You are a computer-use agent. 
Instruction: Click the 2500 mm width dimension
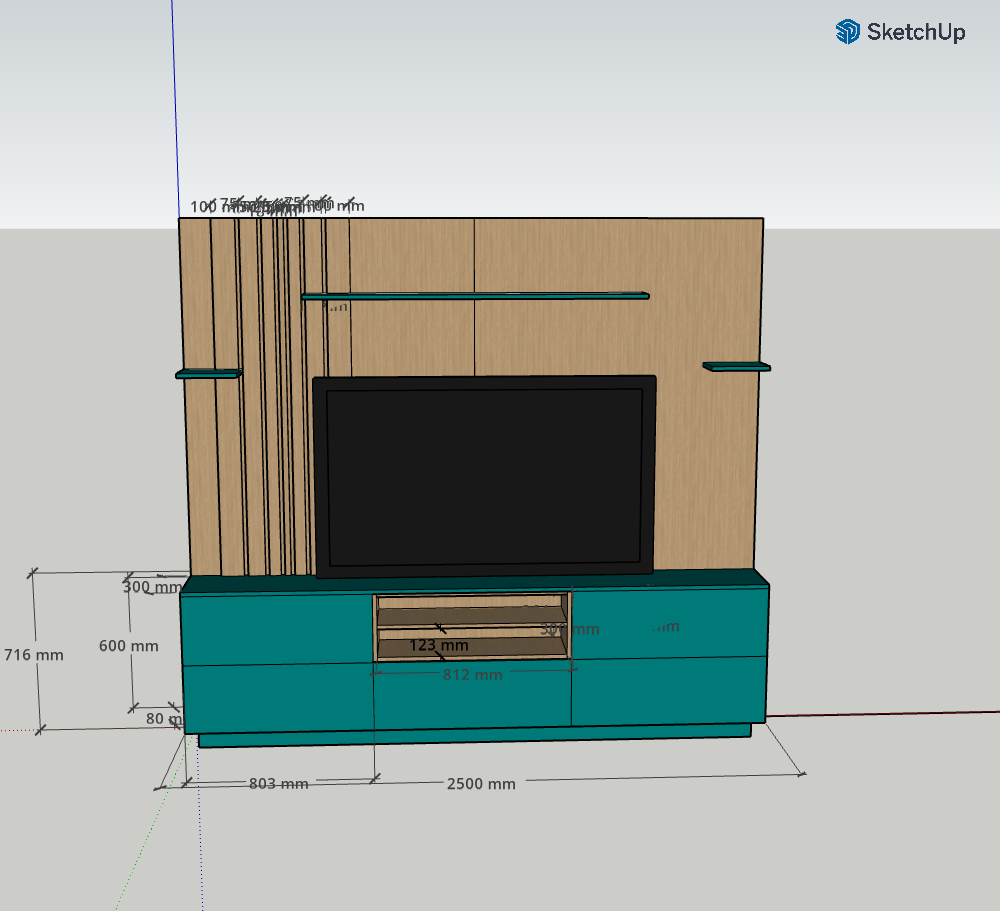tap(481, 784)
